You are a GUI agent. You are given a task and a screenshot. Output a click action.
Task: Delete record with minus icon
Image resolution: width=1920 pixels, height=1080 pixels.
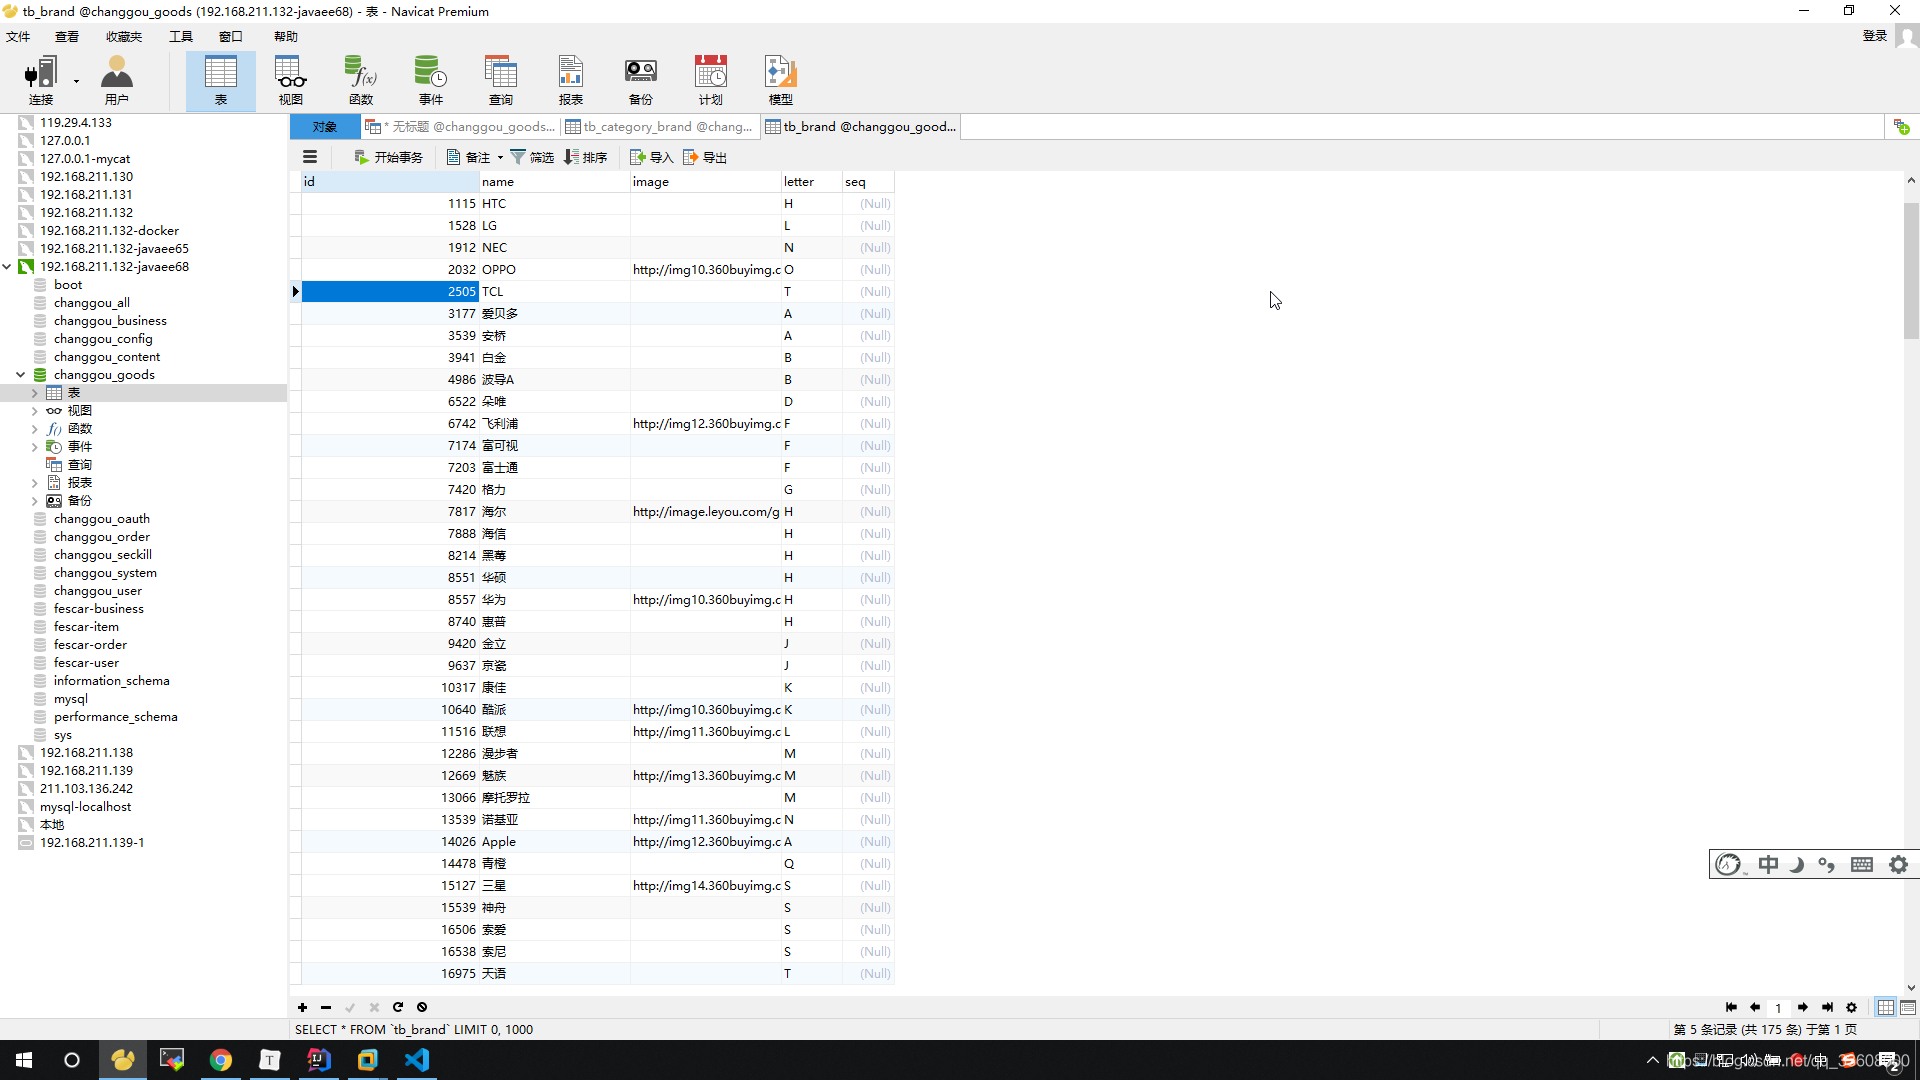tap(326, 1007)
